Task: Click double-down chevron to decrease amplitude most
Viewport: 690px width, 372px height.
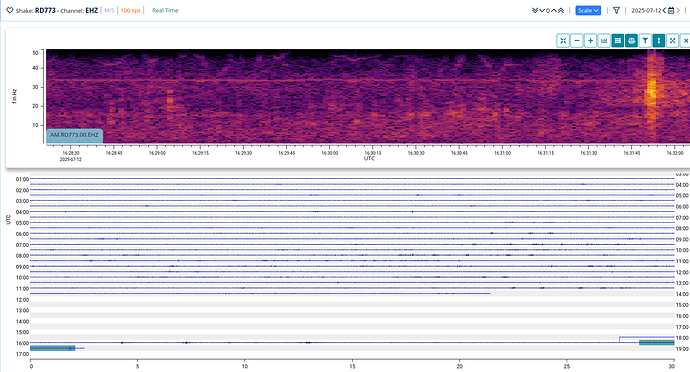Action: pyautogui.click(x=535, y=10)
